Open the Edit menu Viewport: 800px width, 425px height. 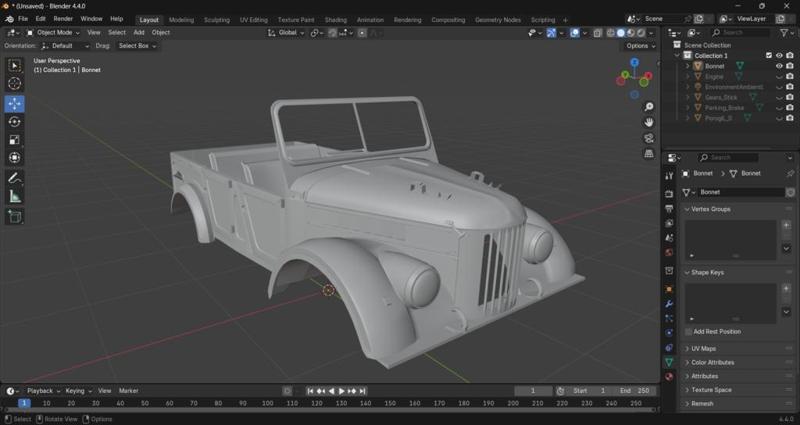[40, 19]
